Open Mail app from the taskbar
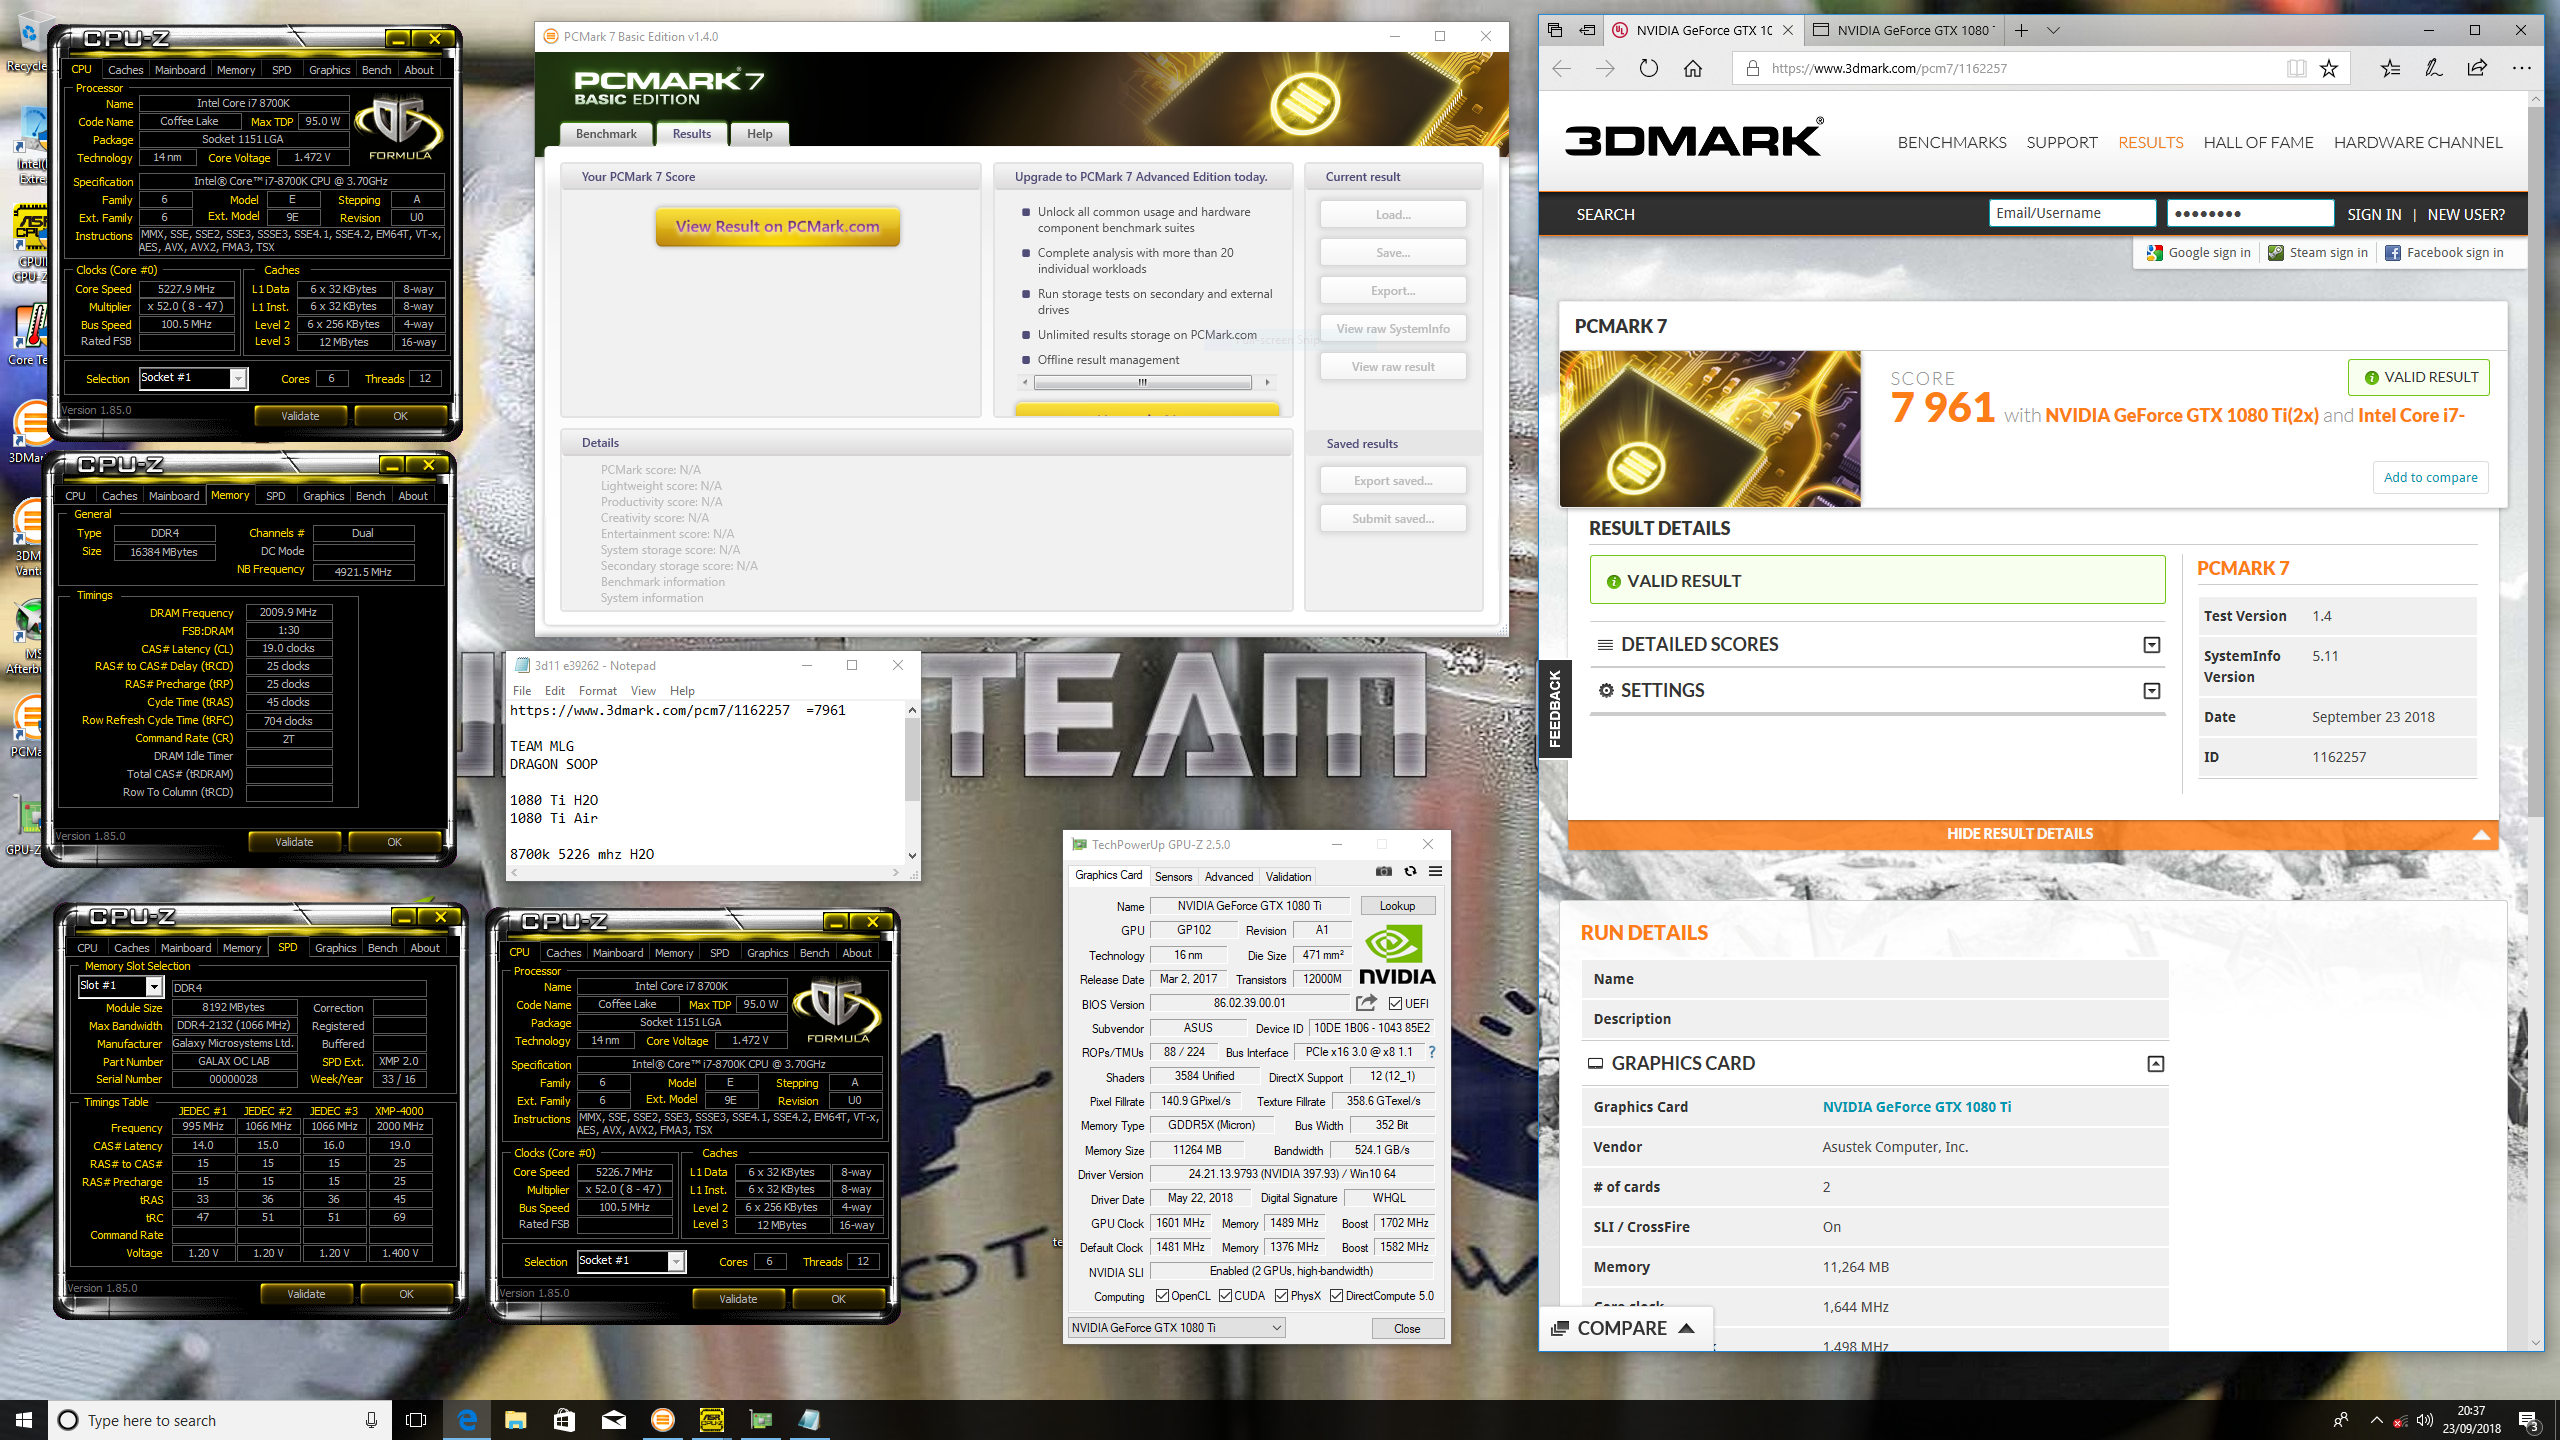 613,1419
